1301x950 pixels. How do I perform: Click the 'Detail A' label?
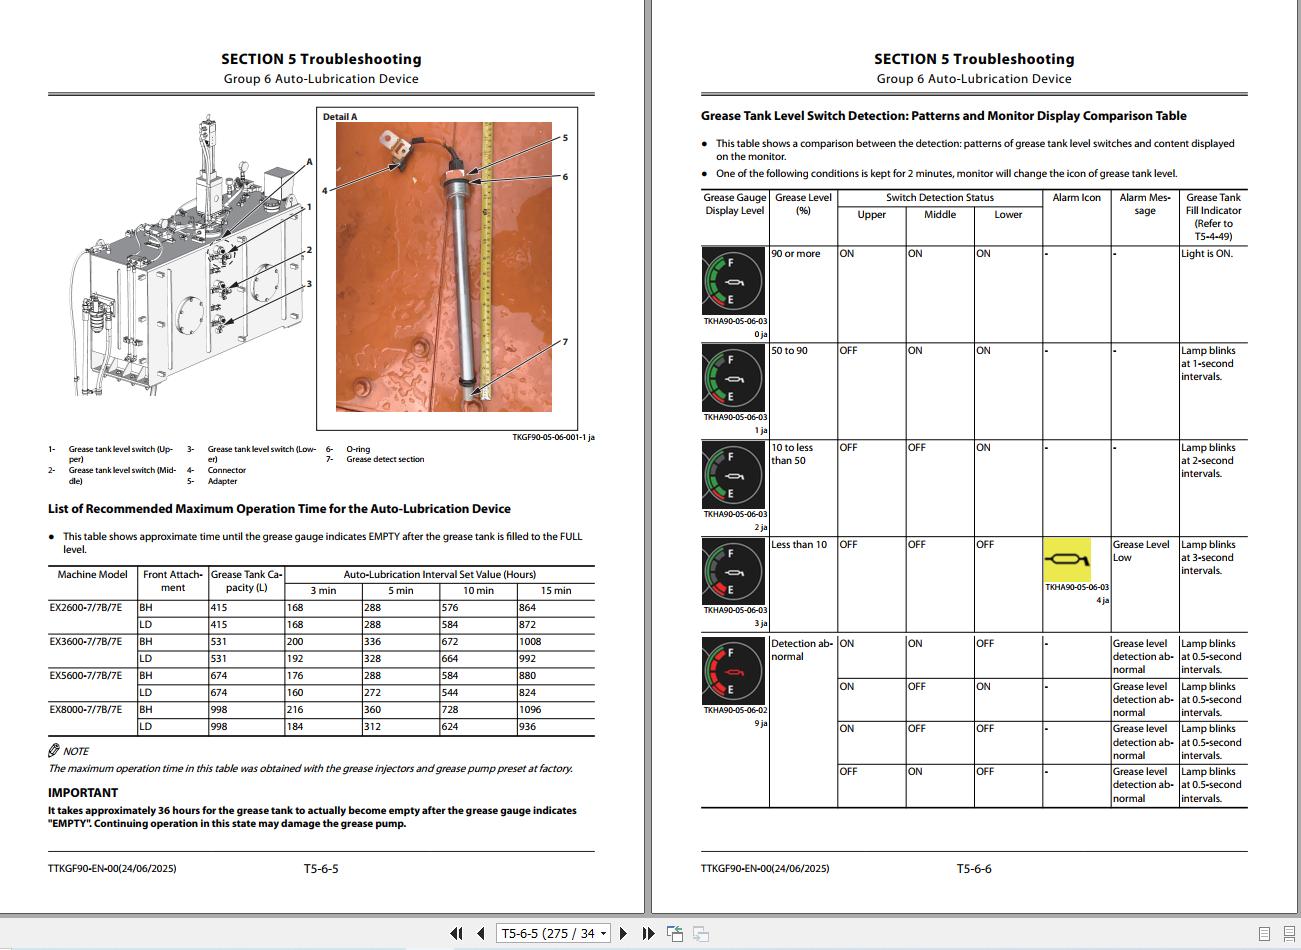pyautogui.click(x=340, y=117)
